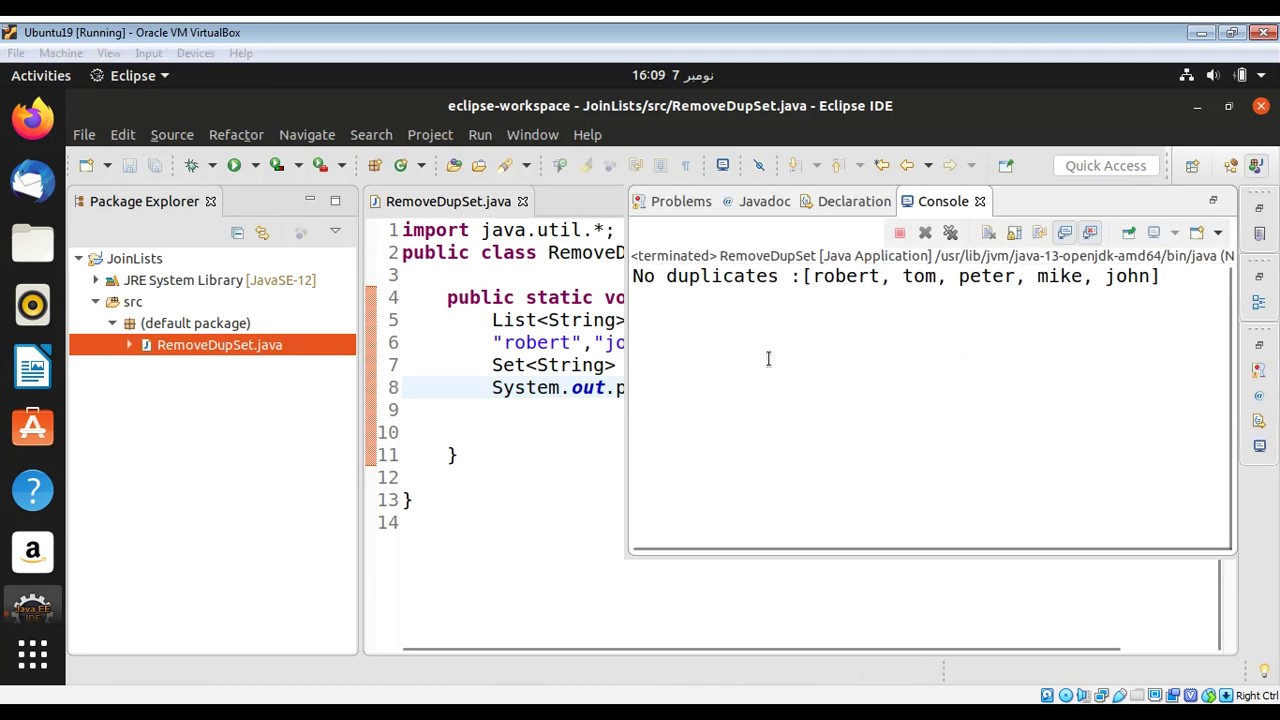The width and height of the screenshot is (1280, 720).
Task: Click the Open Type icon in toolbar
Action: [454, 165]
